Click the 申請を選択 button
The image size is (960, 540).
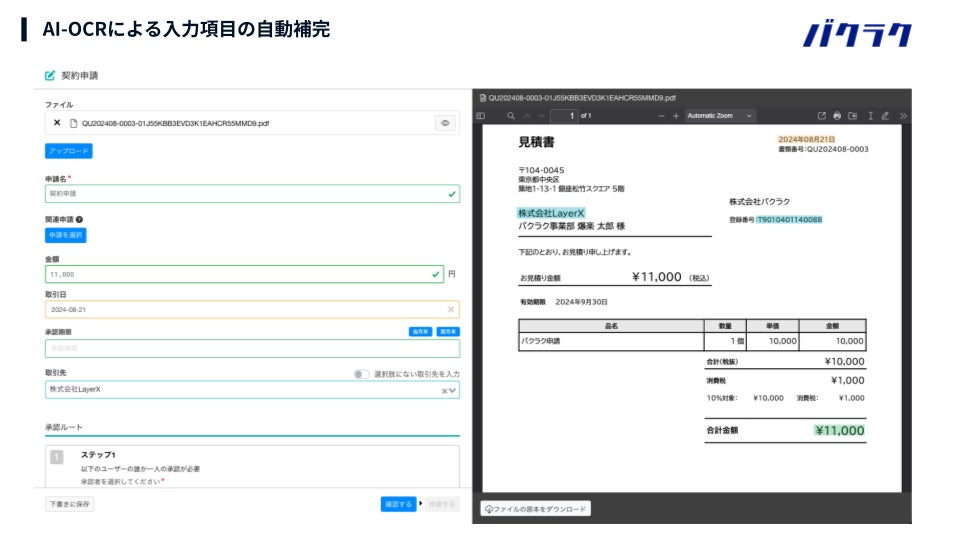(x=66, y=235)
